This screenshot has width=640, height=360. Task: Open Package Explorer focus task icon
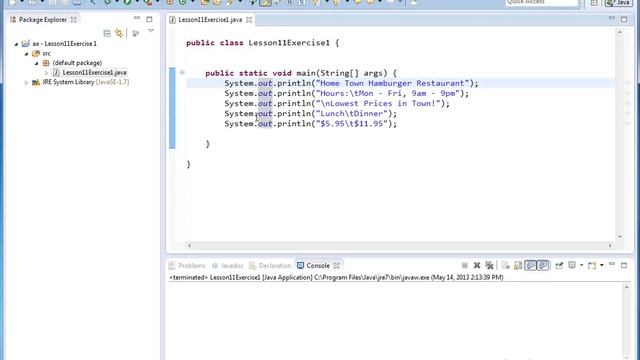point(136,33)
